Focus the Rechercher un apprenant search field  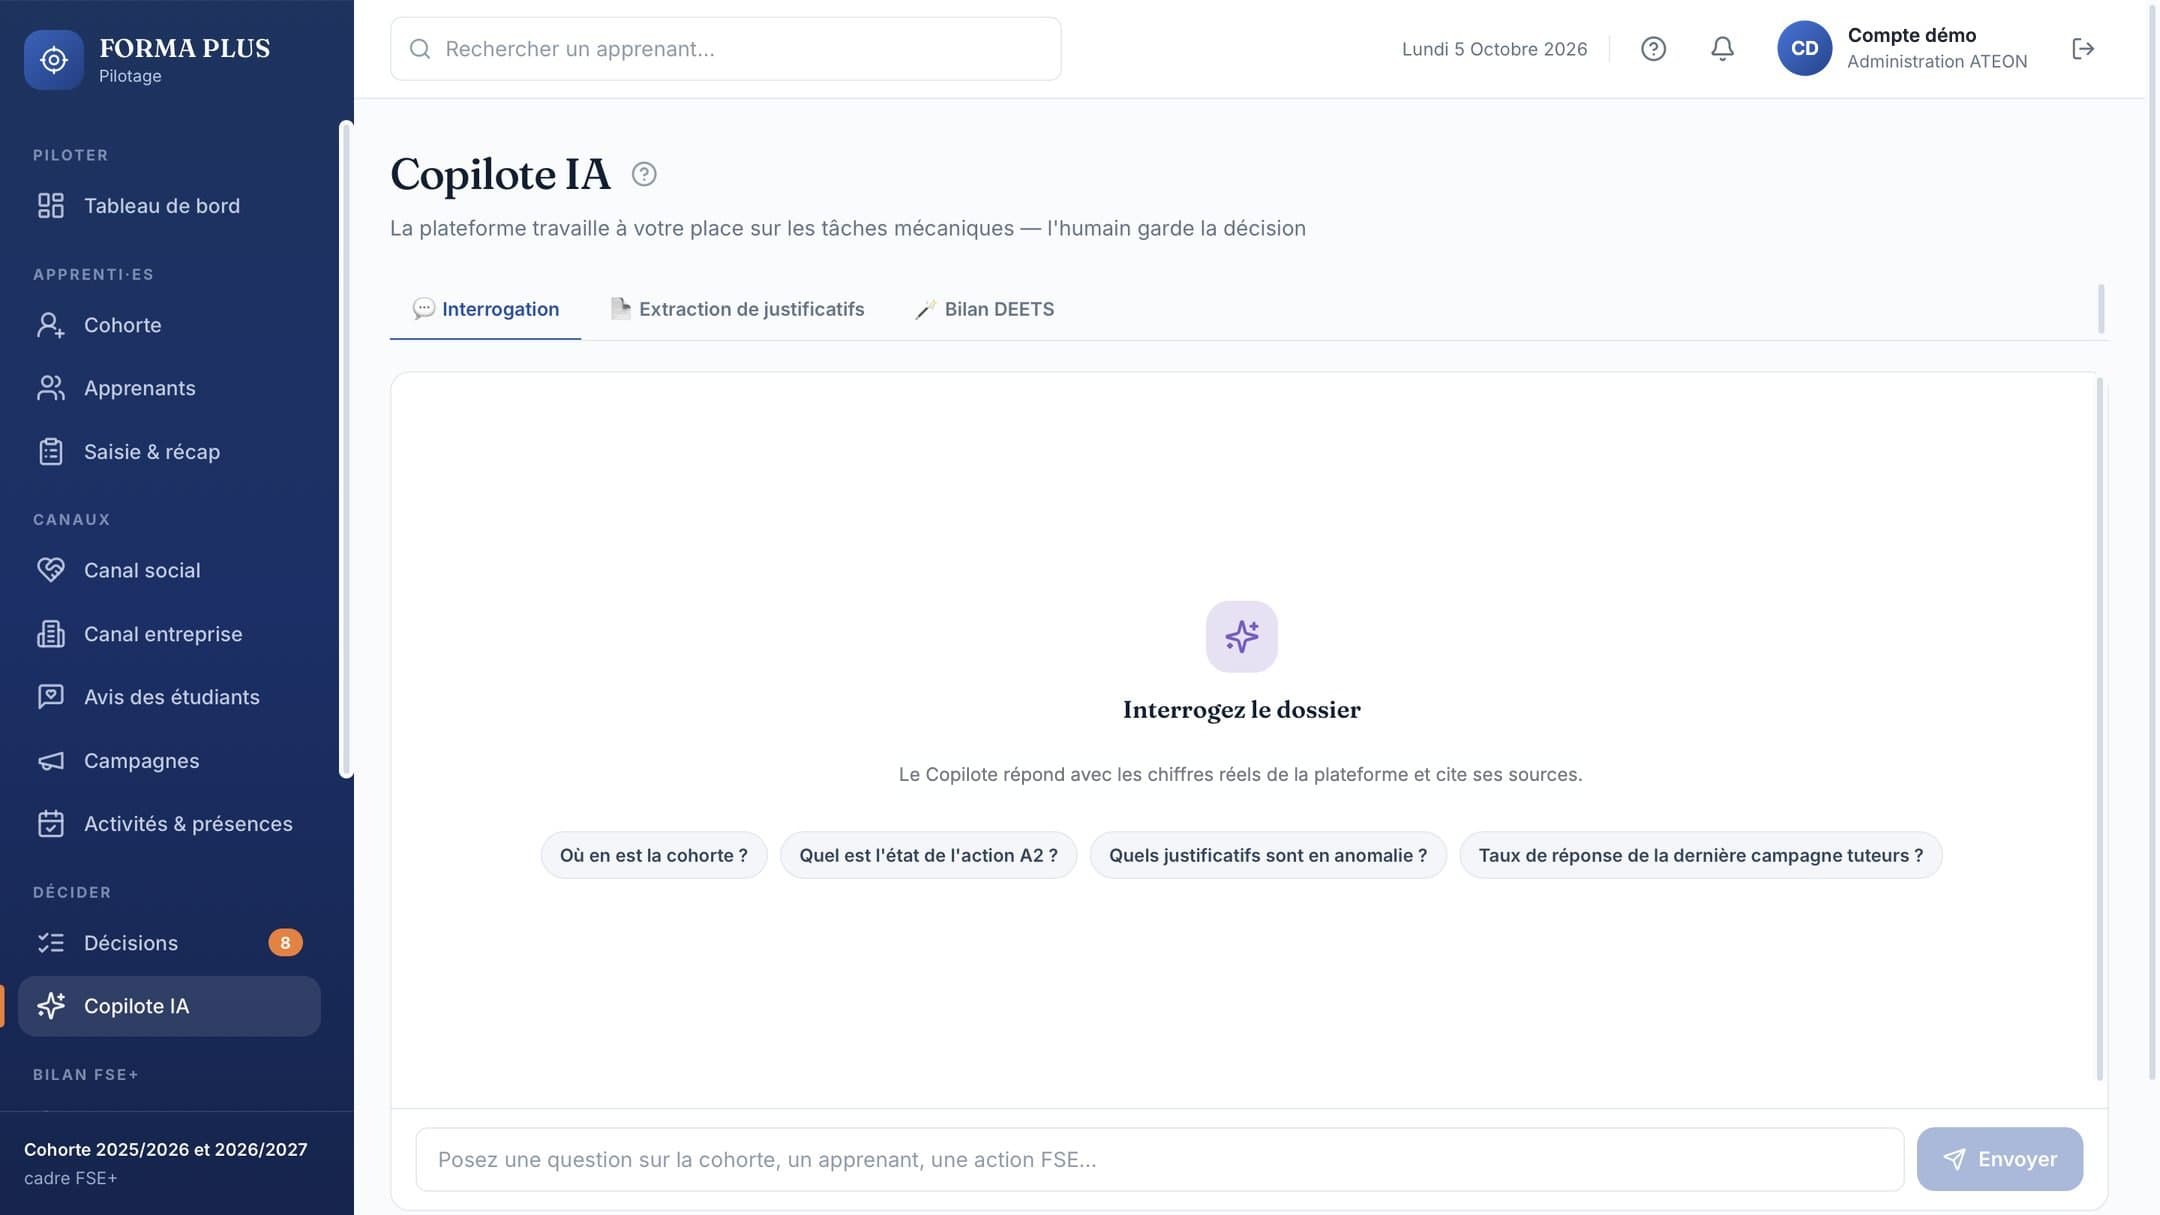pyautogui.click(x=726, y=49)
